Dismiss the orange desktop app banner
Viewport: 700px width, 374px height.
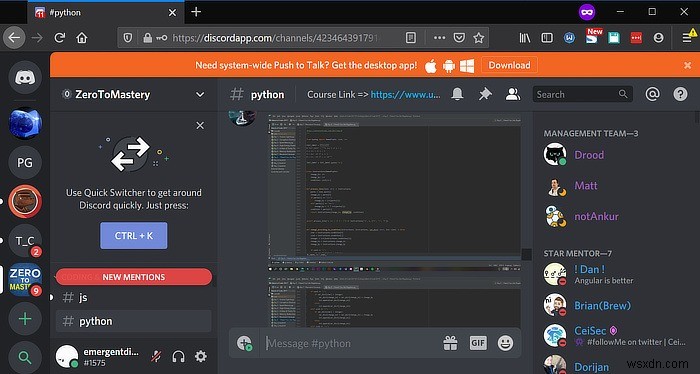(x=688, y=66)
